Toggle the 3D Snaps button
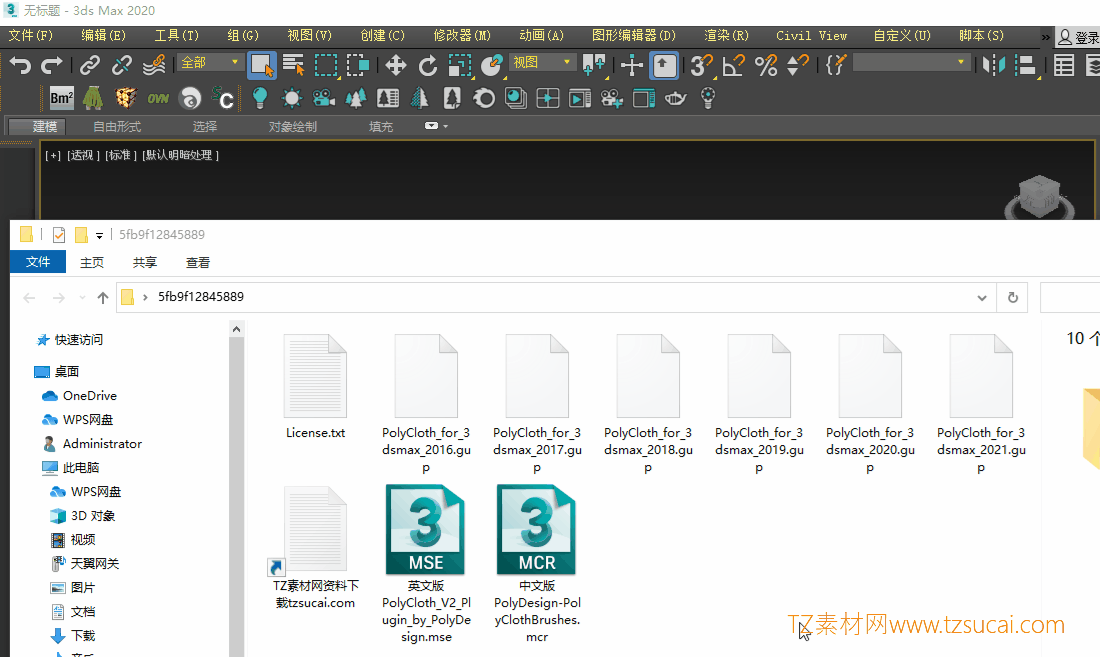Viewport: 1100px width, 657px height. (x=702, y=65)
